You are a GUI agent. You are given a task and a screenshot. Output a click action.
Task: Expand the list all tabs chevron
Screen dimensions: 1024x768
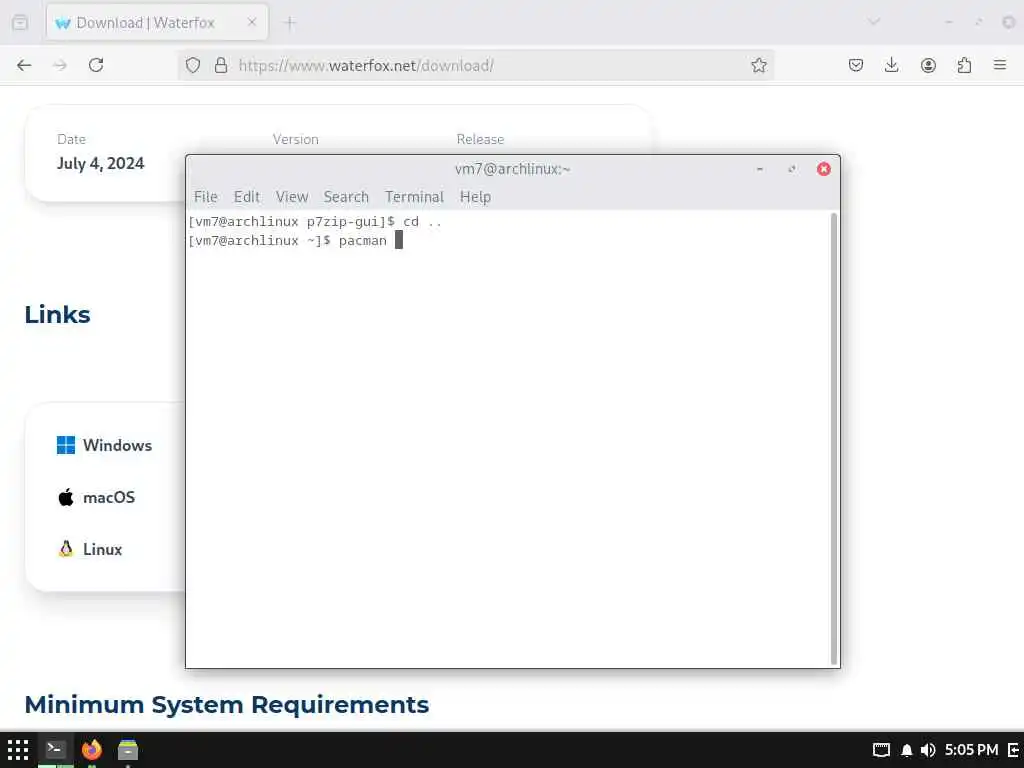(x=874, y=22)
